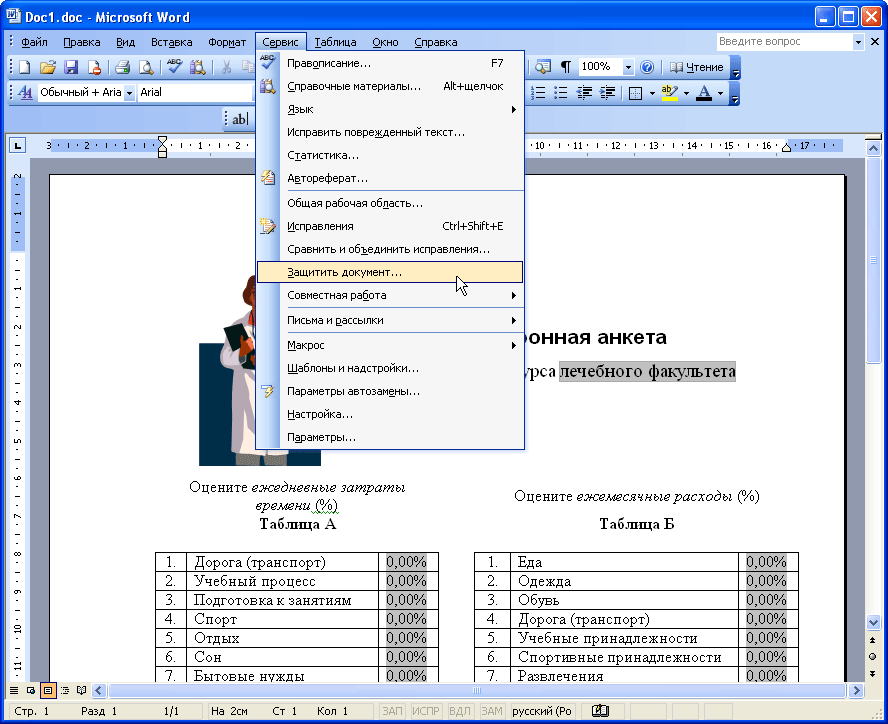Open Параметры at bottom of menu
The image size is (888, 724).
[x=390, y=437]
